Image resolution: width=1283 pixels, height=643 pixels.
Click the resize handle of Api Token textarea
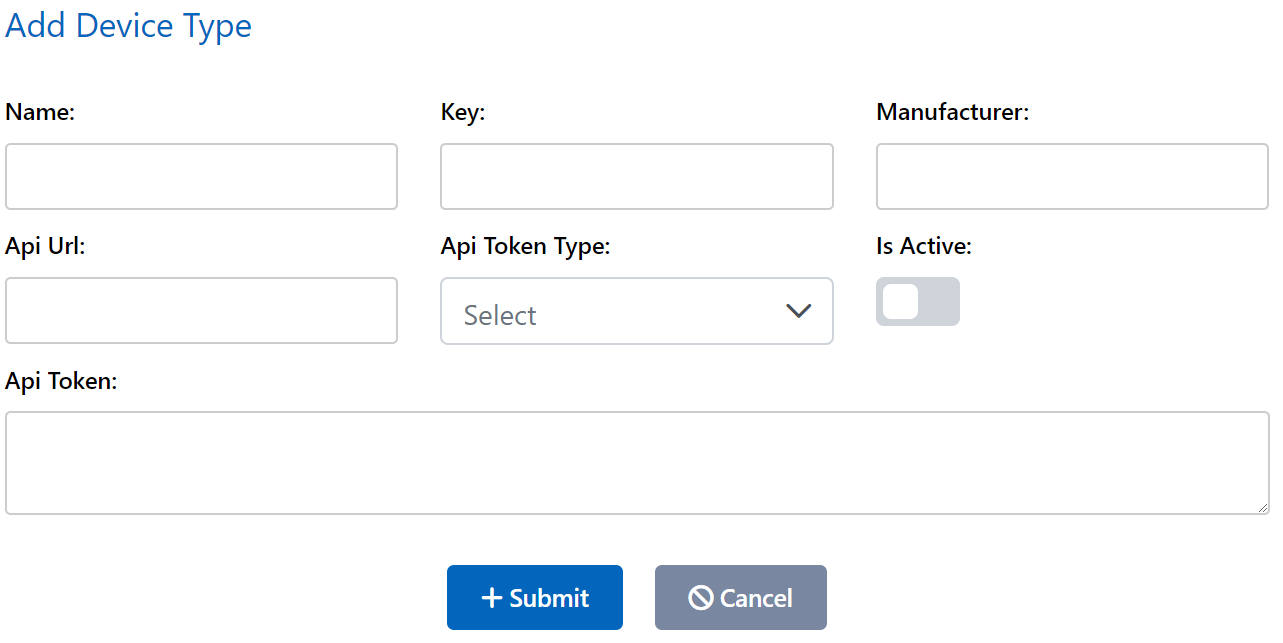point(1262,510)
